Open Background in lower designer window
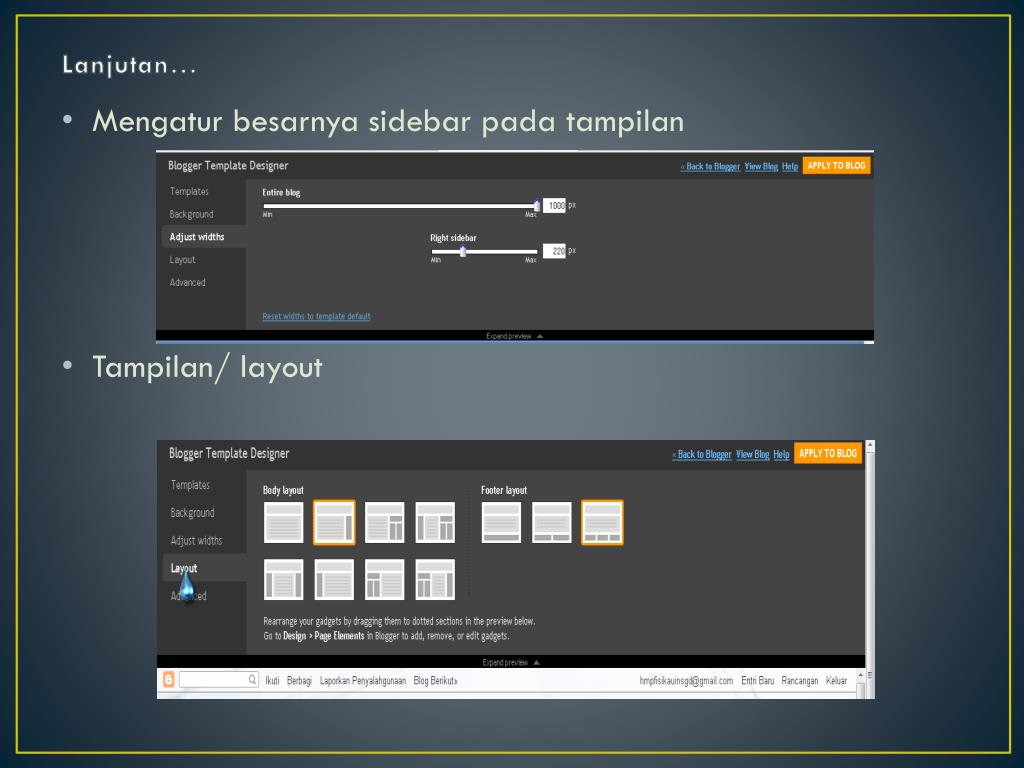This screenshot has height=768, width=1024. pos(193,513)
